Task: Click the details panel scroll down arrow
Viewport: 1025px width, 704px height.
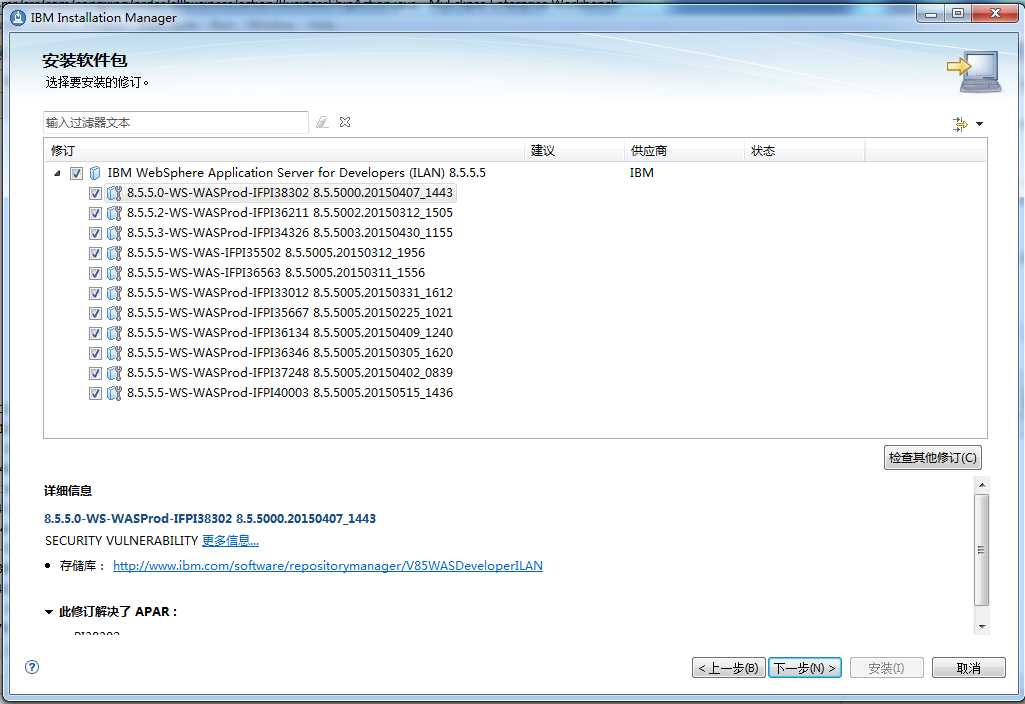Action: pyautogui.click(x=981, y=626)
